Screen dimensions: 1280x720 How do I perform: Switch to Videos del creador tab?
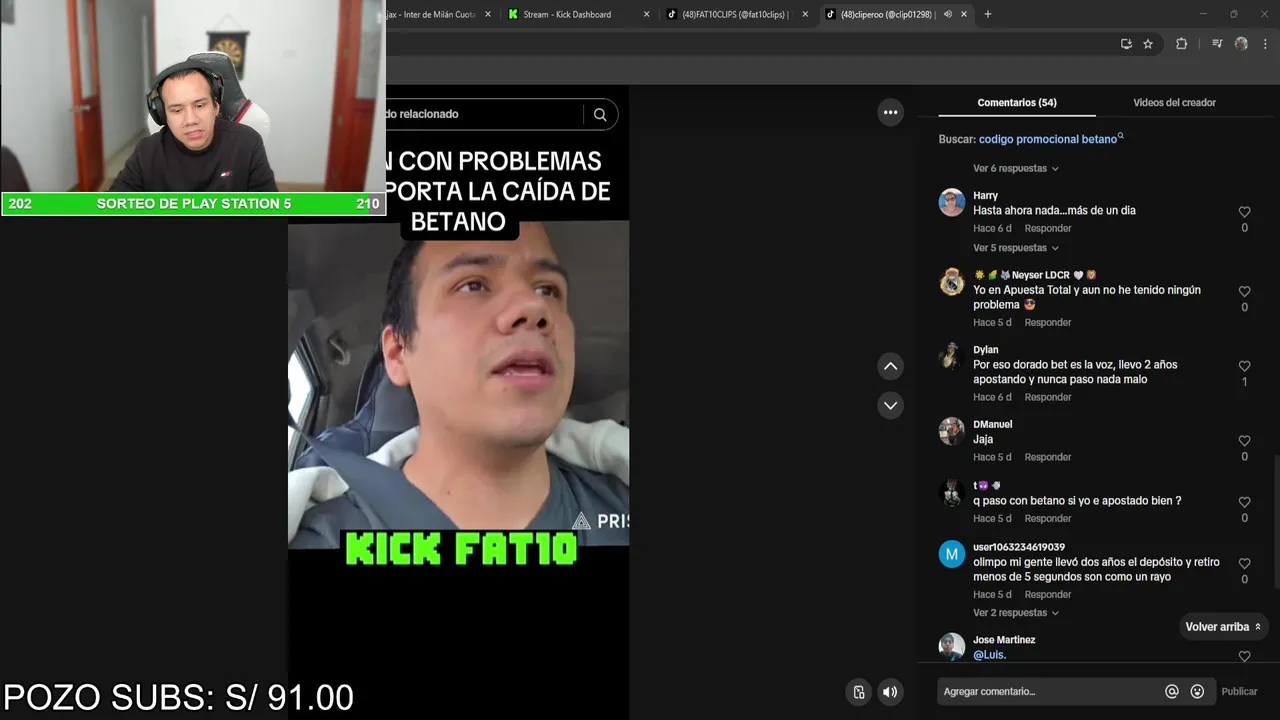[1174, 102]
